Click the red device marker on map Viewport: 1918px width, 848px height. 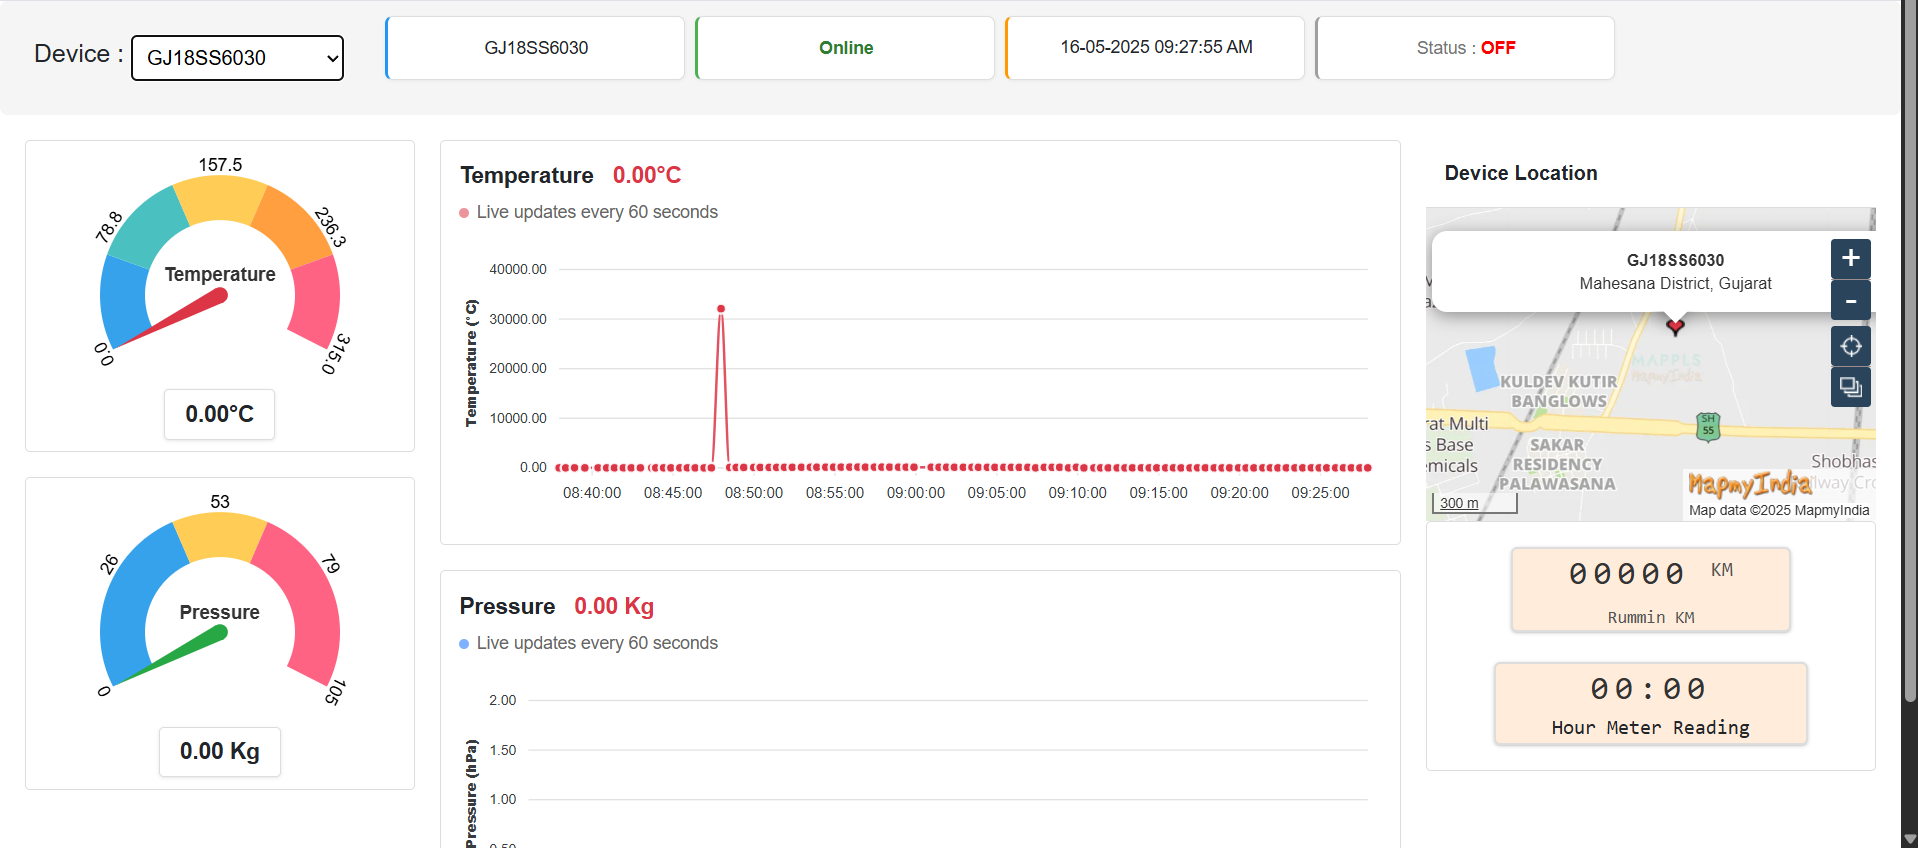pyautogui.click(x=1675, y=326)
